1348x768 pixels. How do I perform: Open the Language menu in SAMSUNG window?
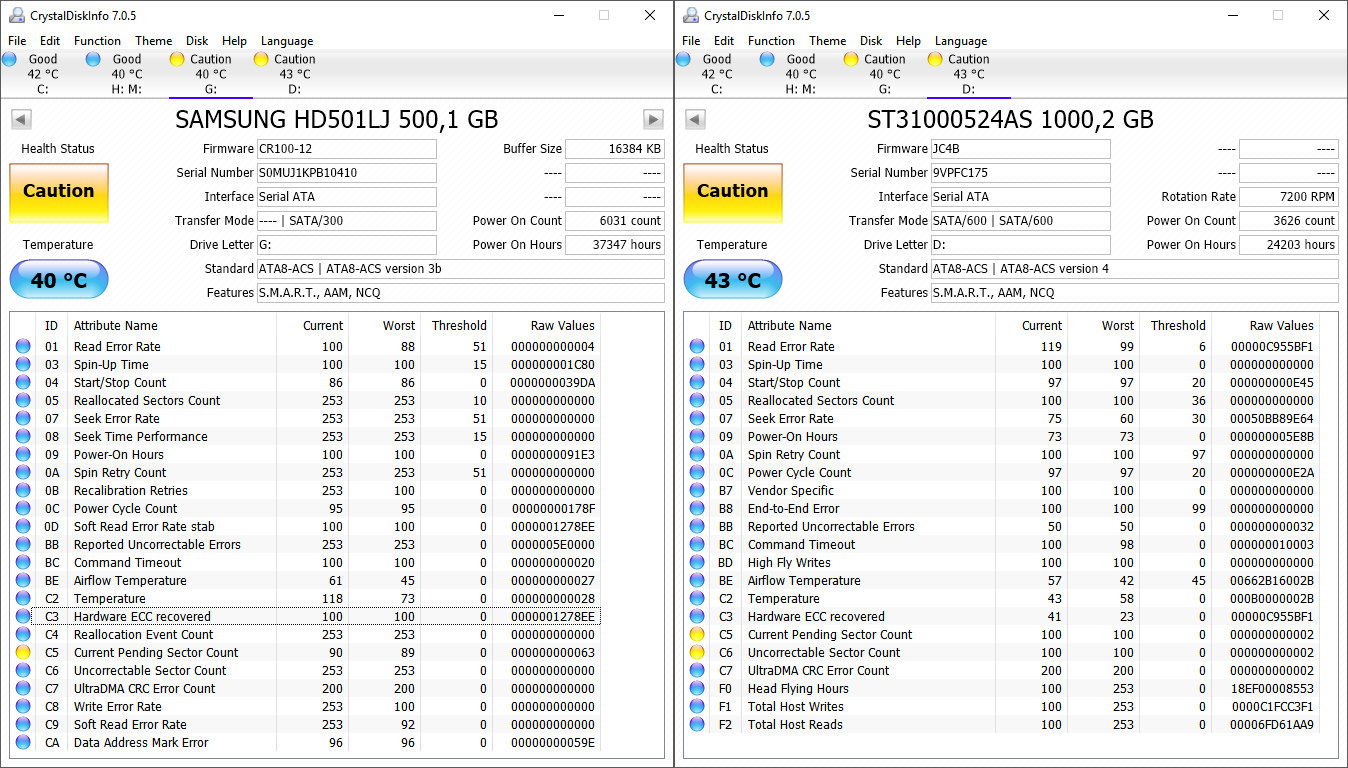[x=287, y=41]
